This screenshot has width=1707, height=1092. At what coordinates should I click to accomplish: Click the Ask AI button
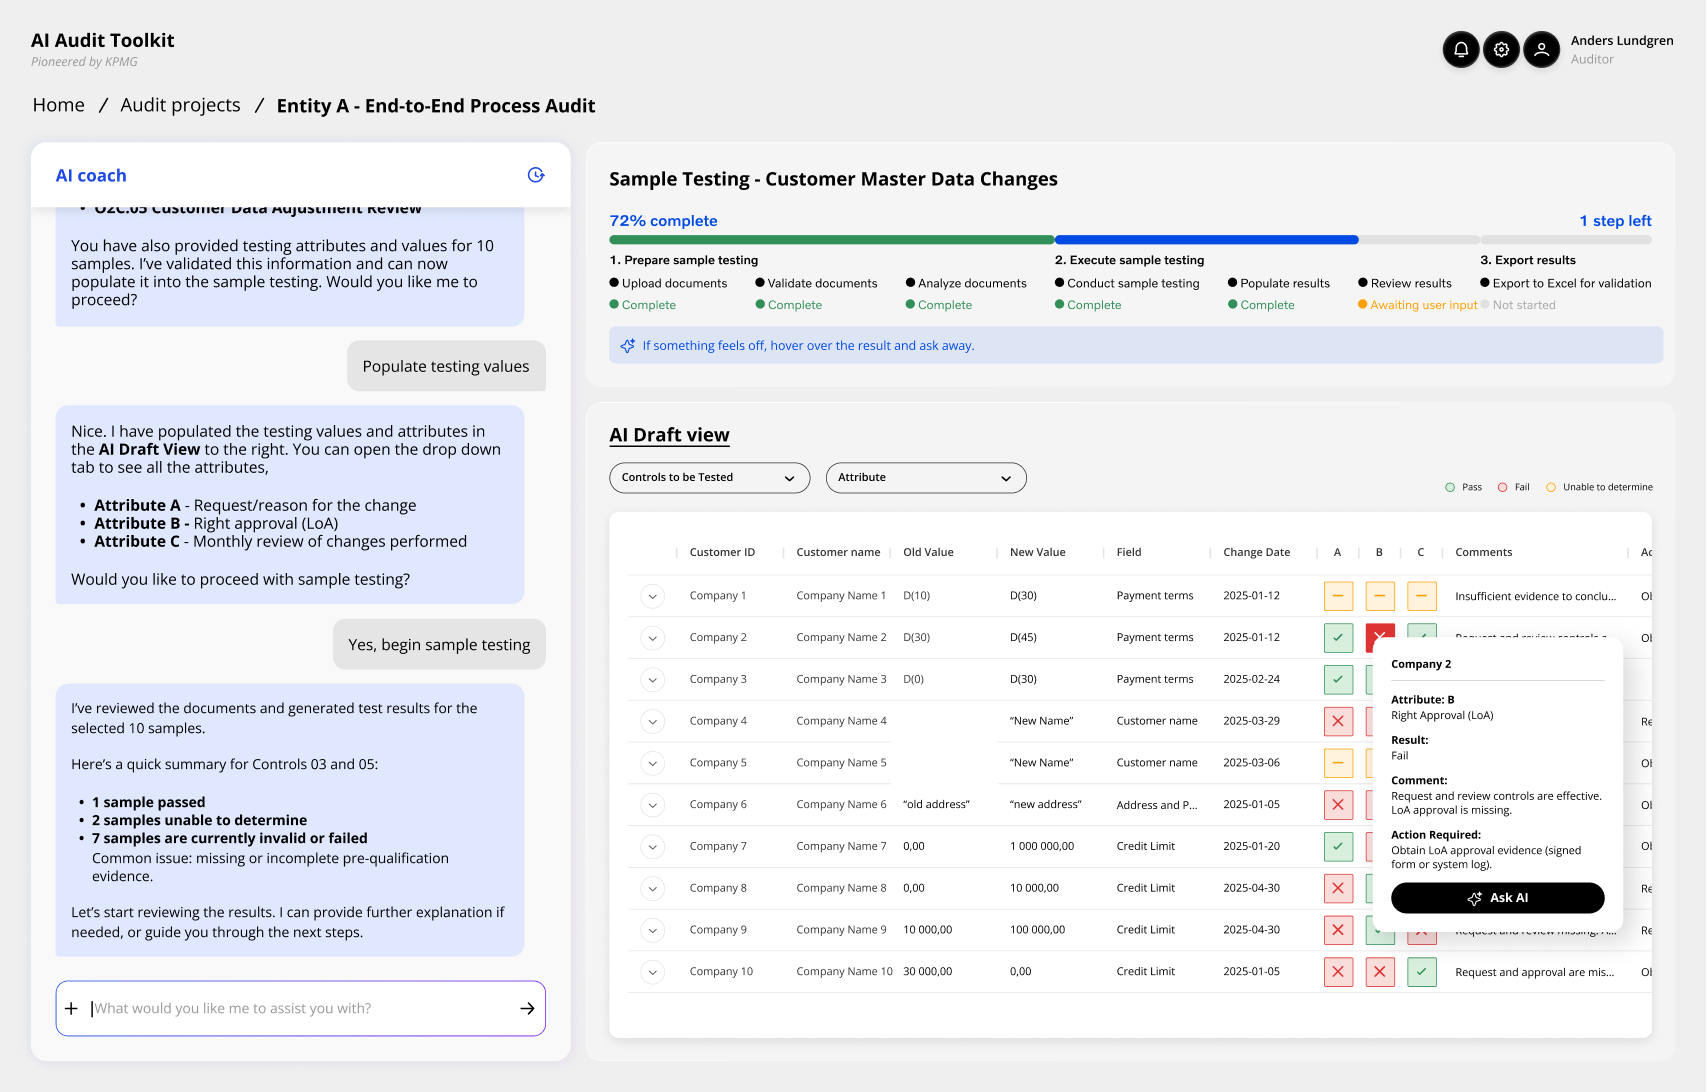pos(1497,898)
